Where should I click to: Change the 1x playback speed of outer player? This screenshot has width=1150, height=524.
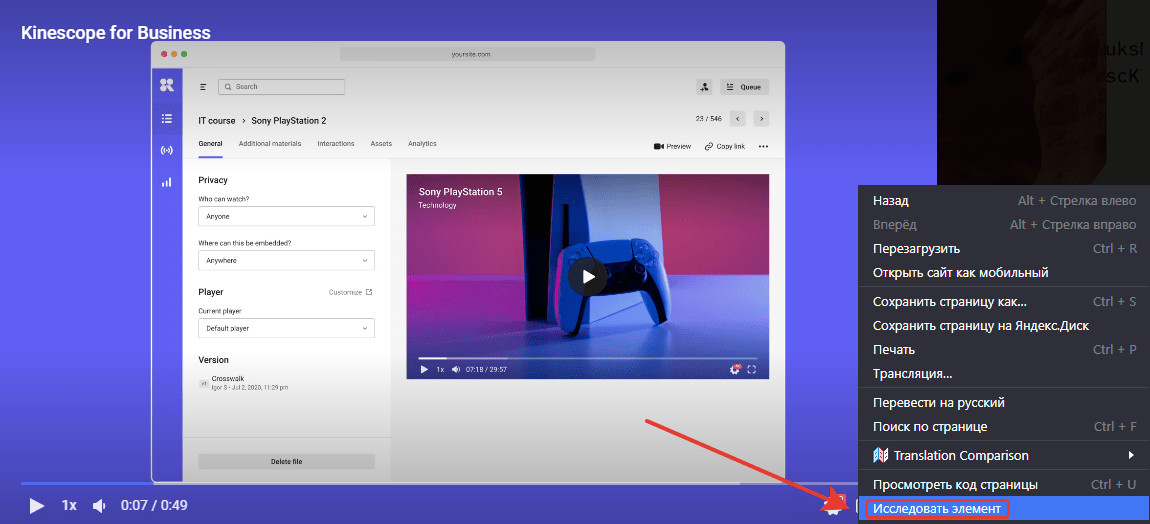tap(69, 506)
